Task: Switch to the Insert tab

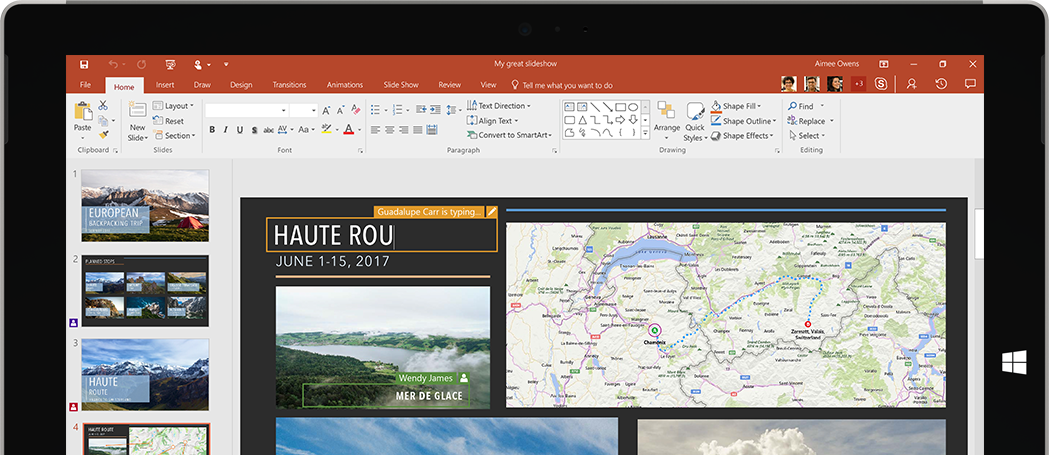Action: coord(165,85)
